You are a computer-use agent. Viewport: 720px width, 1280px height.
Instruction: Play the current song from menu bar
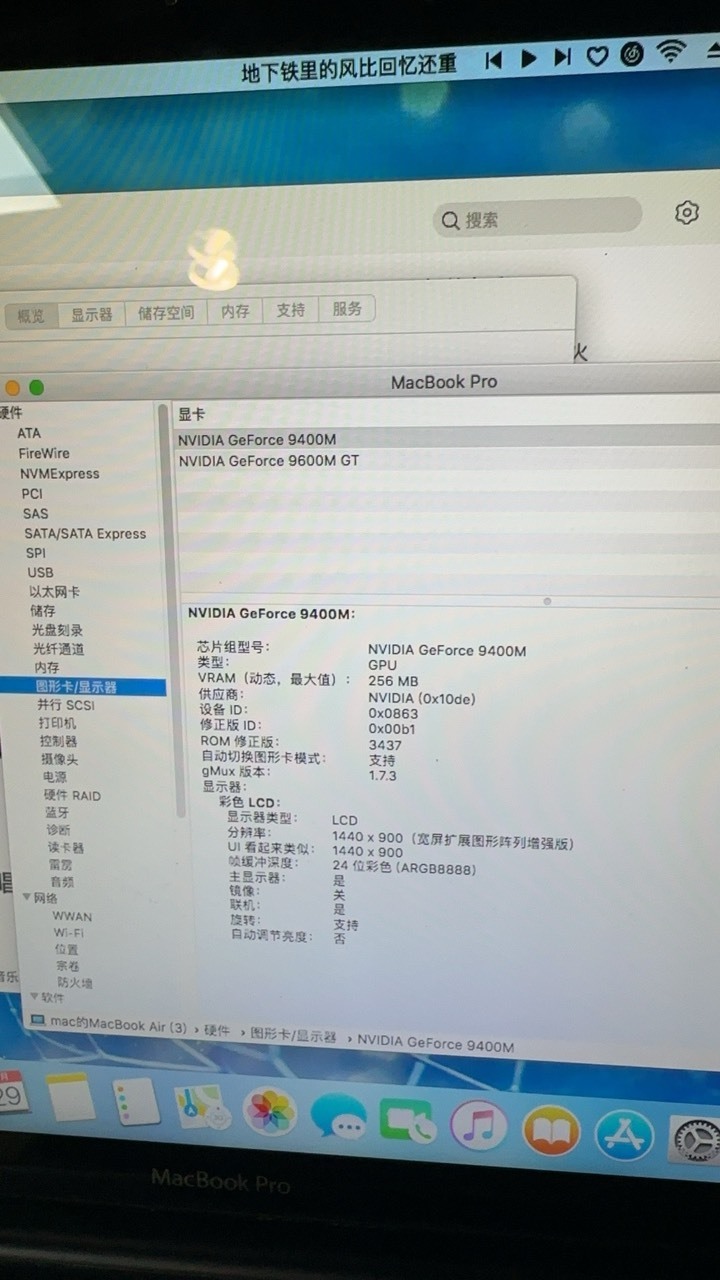(x=529, y=59)
